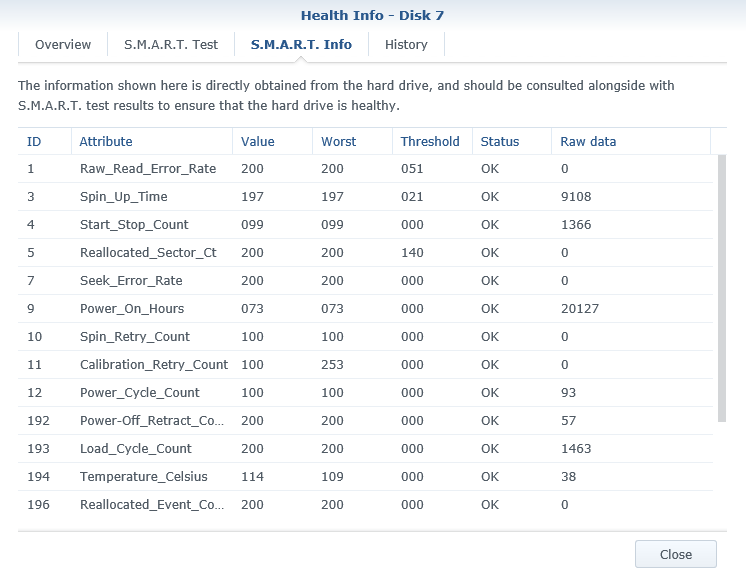
Task: Open the History tab
Action: (x=406, y=44)
